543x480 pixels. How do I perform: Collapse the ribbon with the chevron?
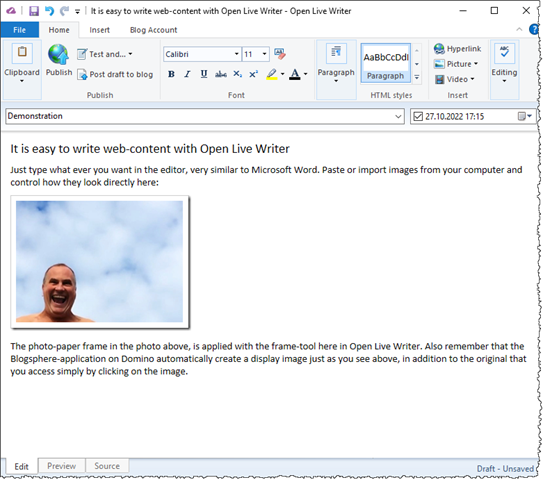pyautogui.click(x=519, y=29)
